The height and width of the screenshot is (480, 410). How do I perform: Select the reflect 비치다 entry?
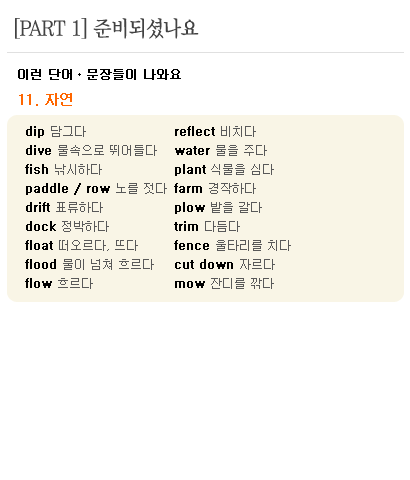(215, 131)
